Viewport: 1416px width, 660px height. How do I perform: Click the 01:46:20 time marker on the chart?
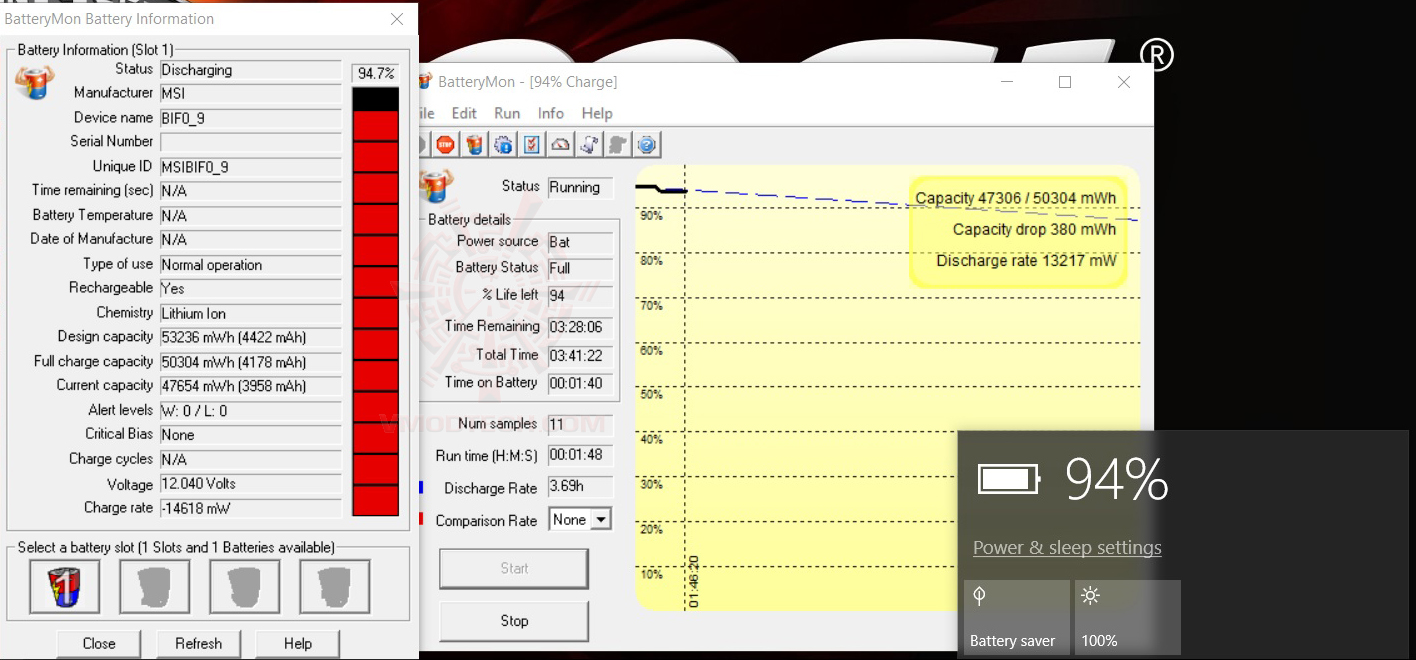[694, 582]
